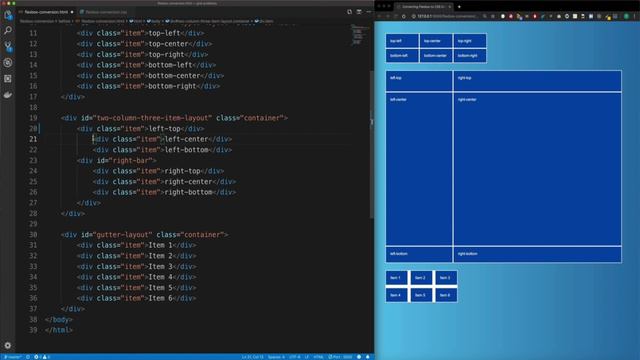The image size is (640, 360).
Task: Click the git branch indicator in status bar
Action: (12, 357)
